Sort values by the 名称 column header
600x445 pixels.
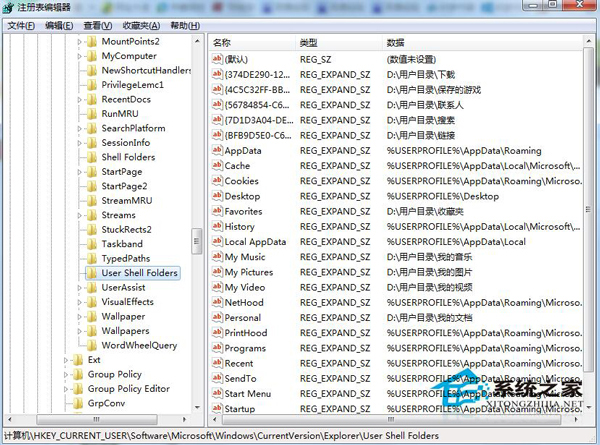tap(253, 42)
